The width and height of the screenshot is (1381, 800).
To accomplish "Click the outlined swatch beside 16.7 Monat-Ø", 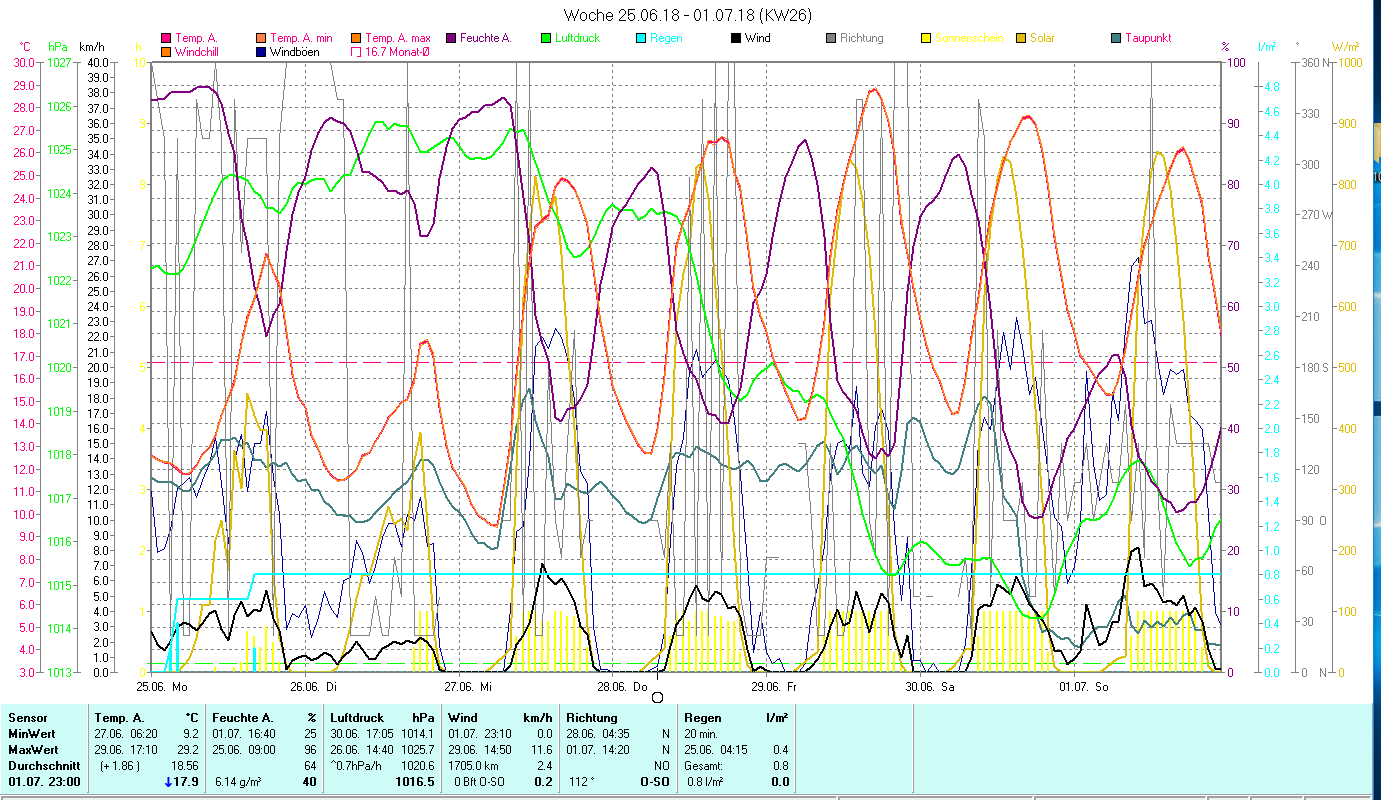I will click(x=356, y=51).
